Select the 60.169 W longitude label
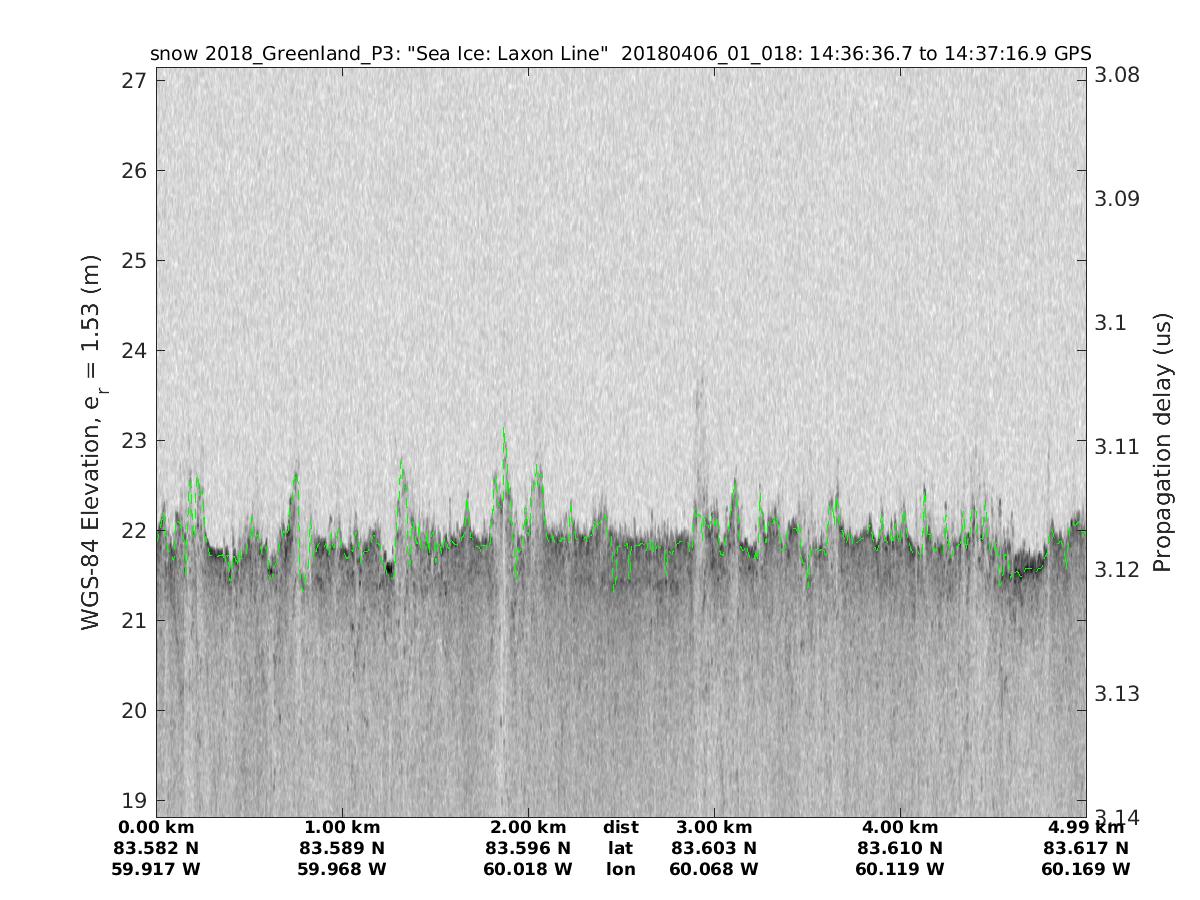This screenshot has height=900, width=1200. [x=1086, y=869]
